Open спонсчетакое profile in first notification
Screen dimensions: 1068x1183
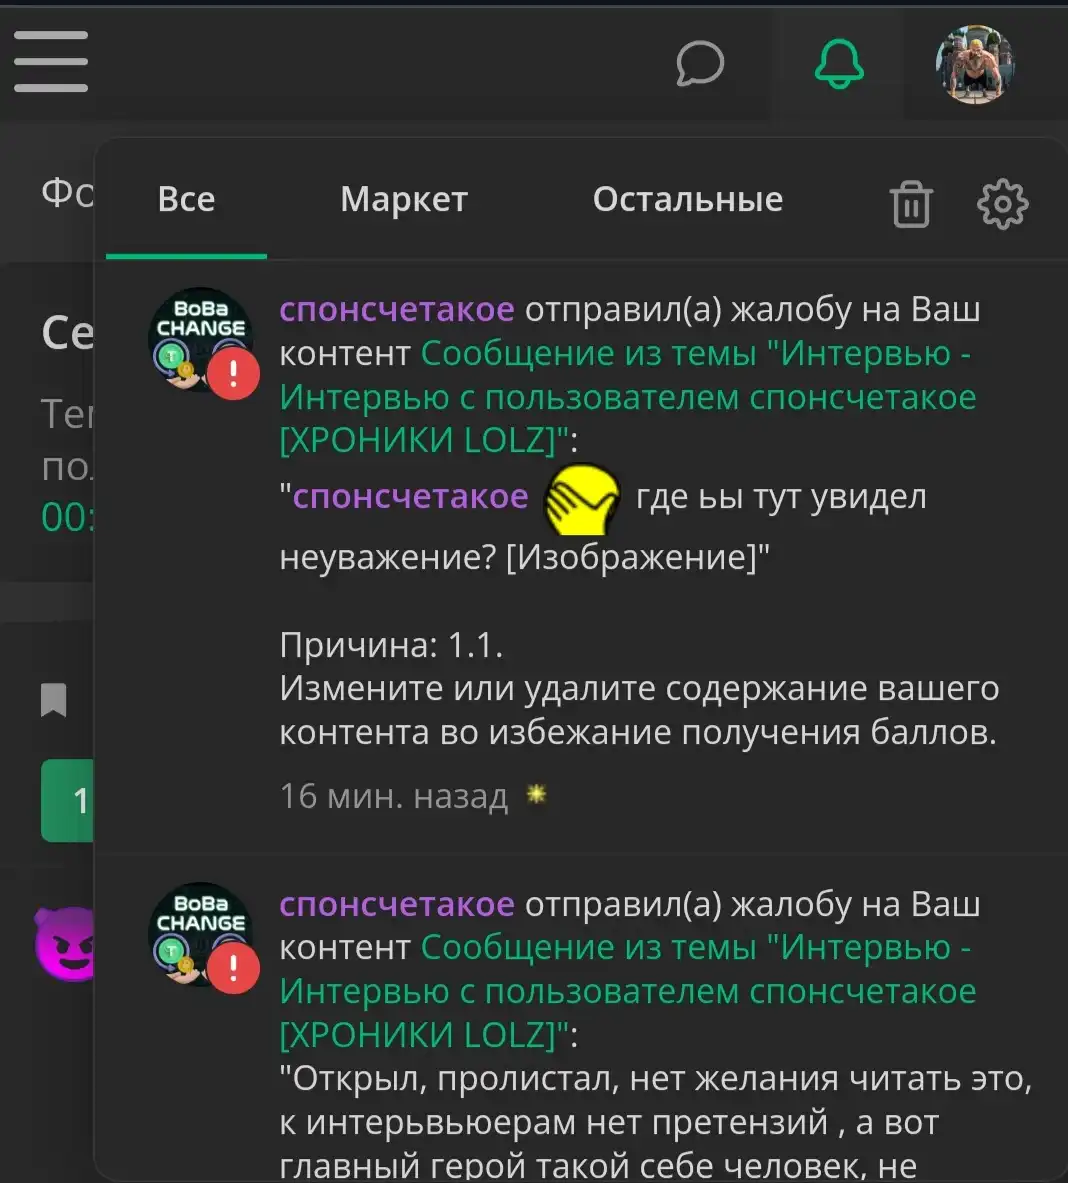click(397, 309)
